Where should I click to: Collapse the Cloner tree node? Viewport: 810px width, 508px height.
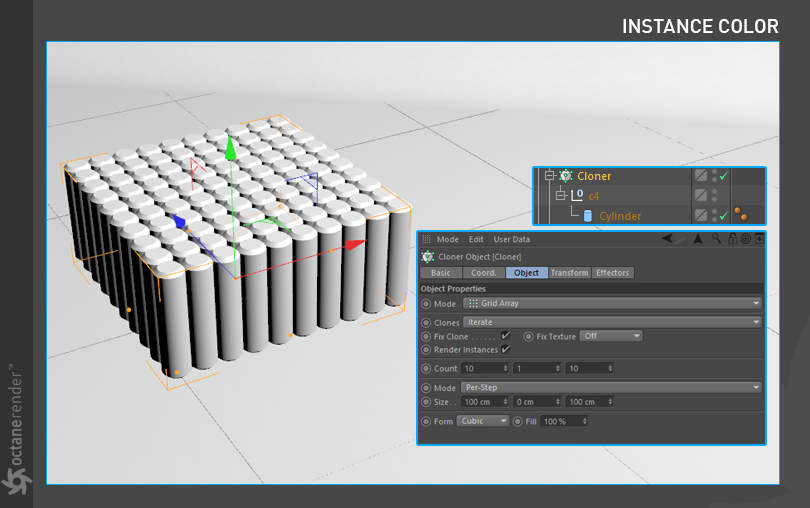tap(548, 176)
